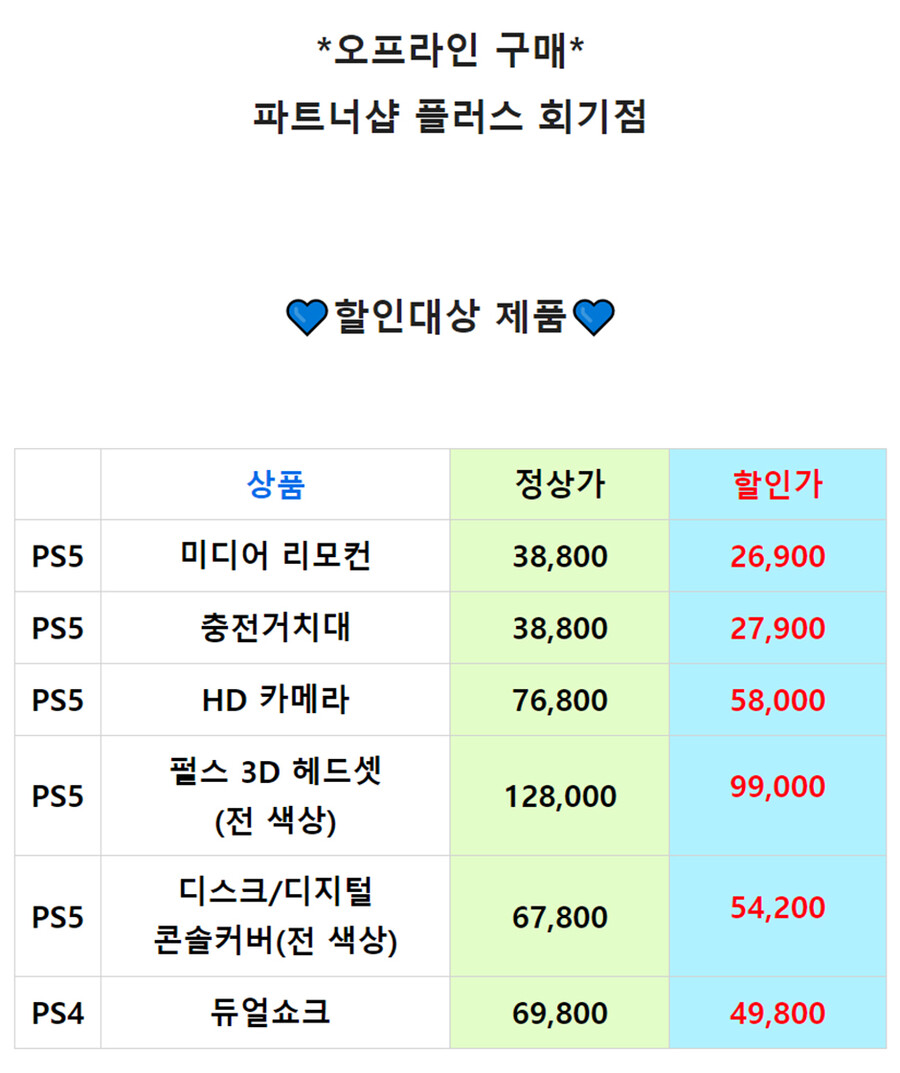
Task: Click the blue heart before 할인대상 제품
Action: [x=307, y=318]
